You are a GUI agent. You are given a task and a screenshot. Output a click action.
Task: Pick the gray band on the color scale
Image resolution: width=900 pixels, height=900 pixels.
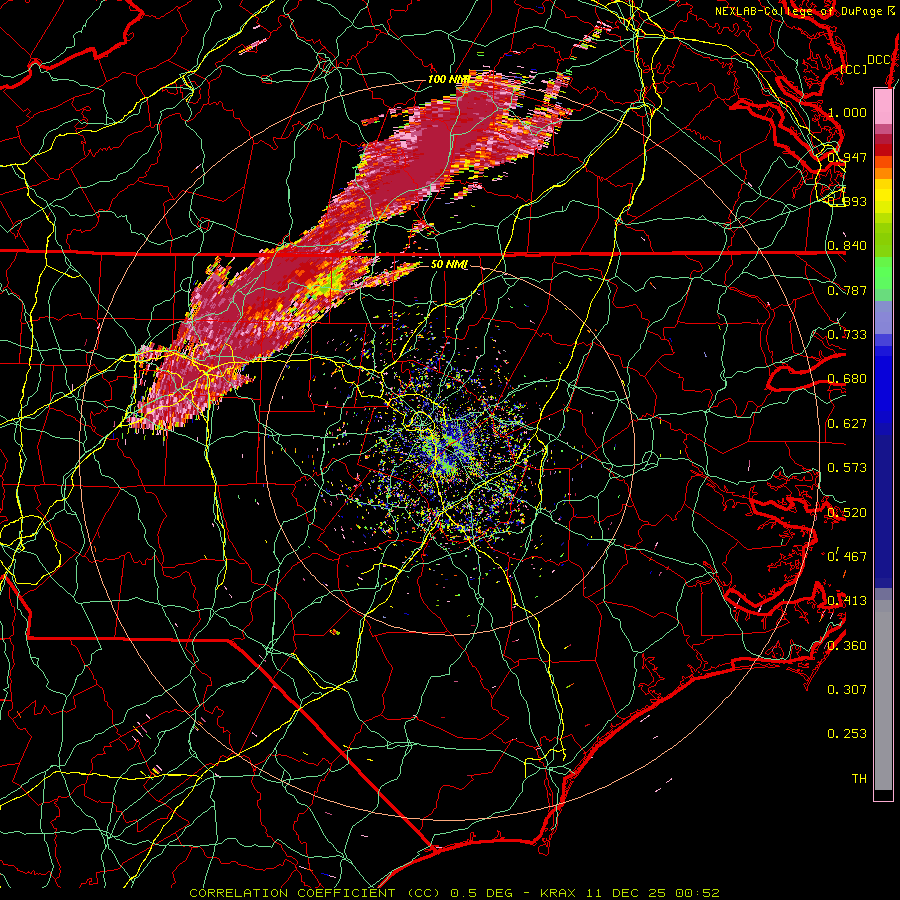point(883,695)
